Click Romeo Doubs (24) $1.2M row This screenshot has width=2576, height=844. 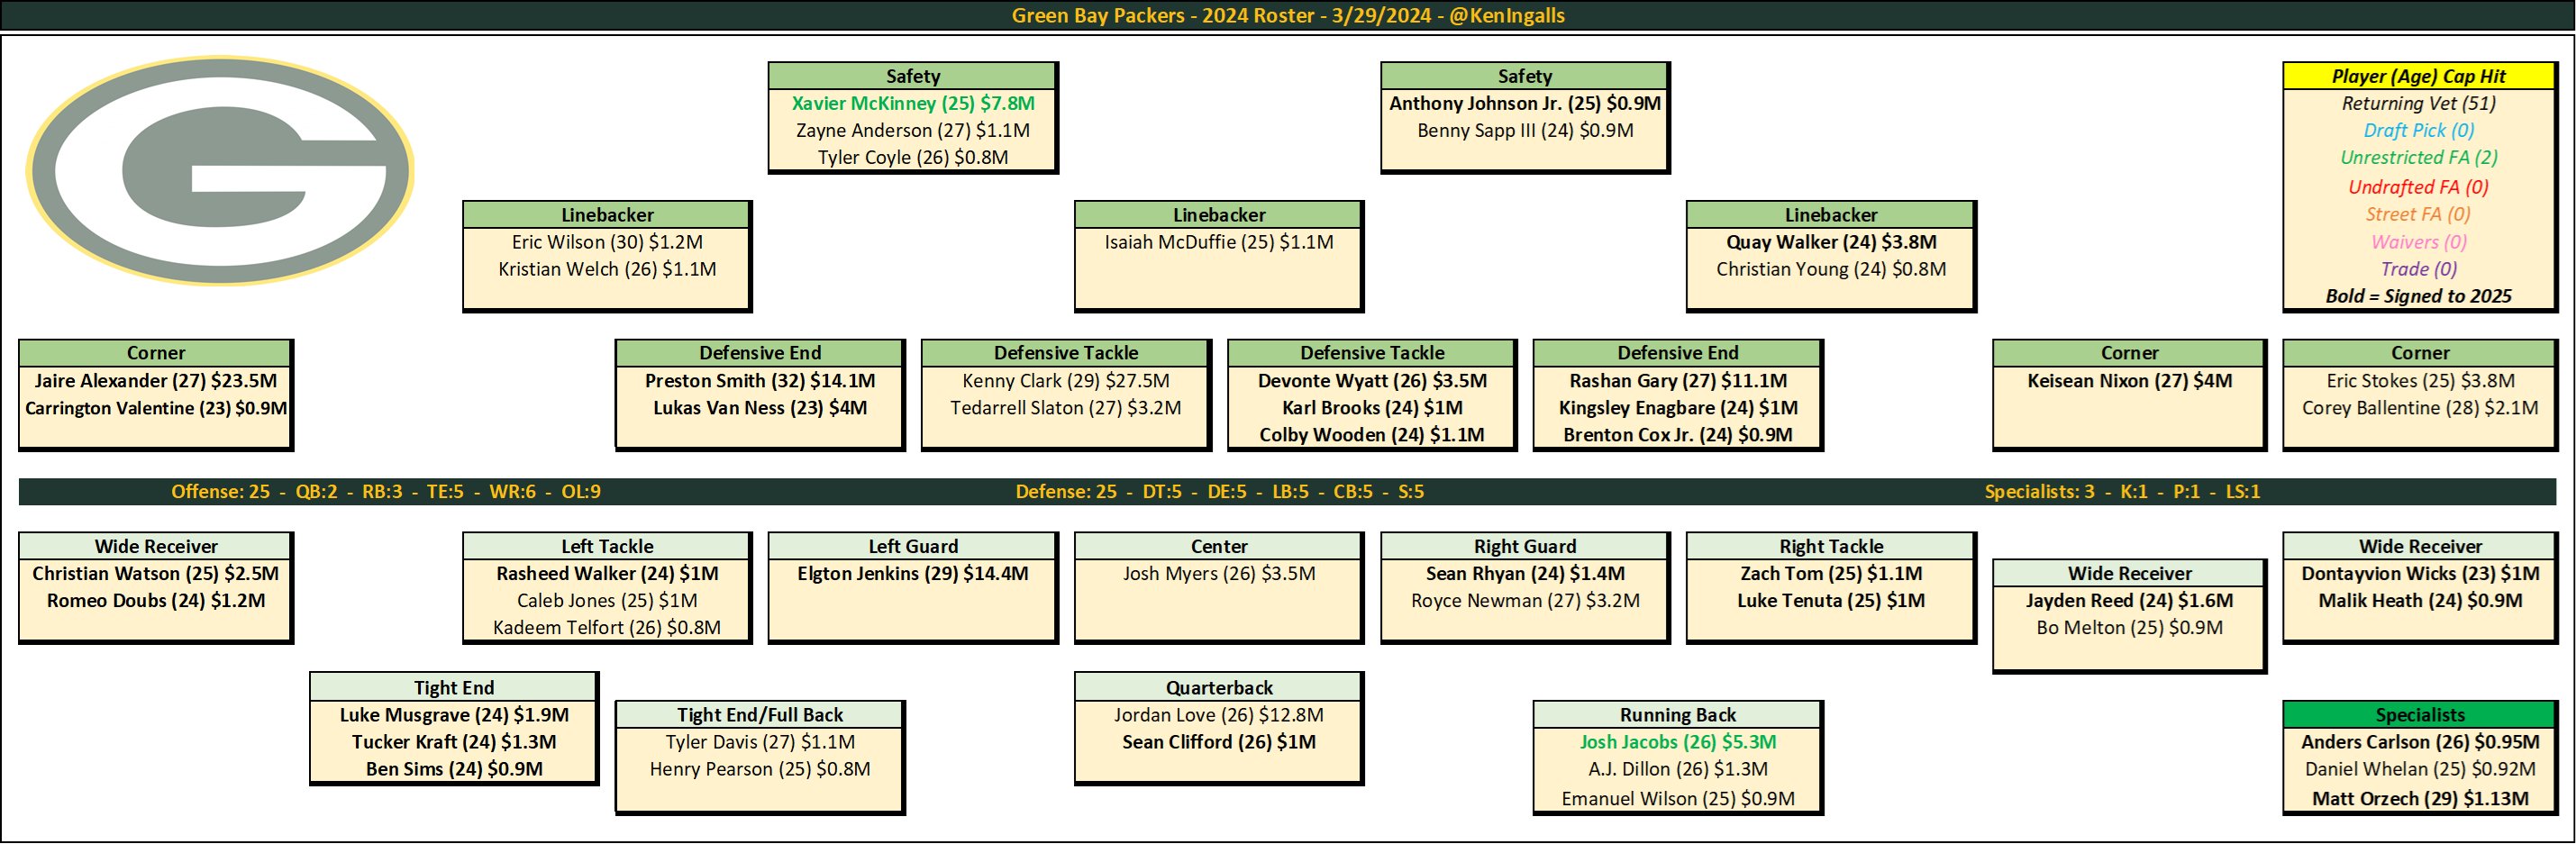tap(156, 601)
